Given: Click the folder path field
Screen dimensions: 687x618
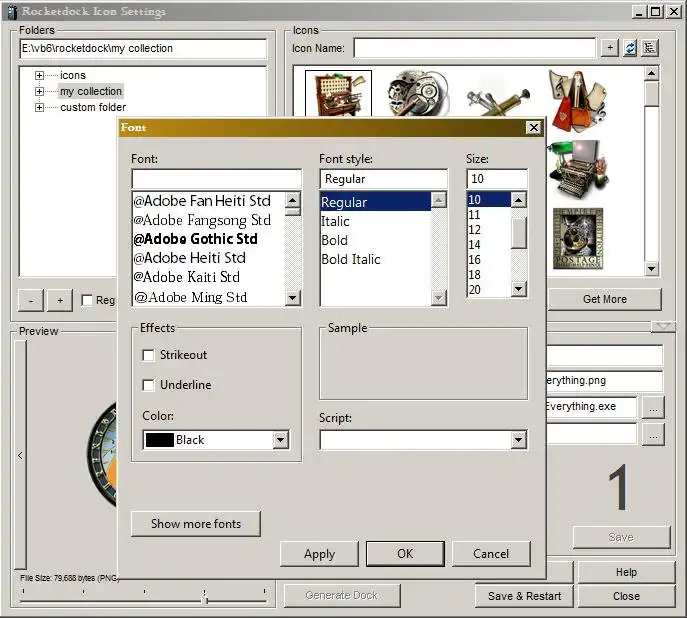Looking at the screenshot, I should click(x=143, y=48).
